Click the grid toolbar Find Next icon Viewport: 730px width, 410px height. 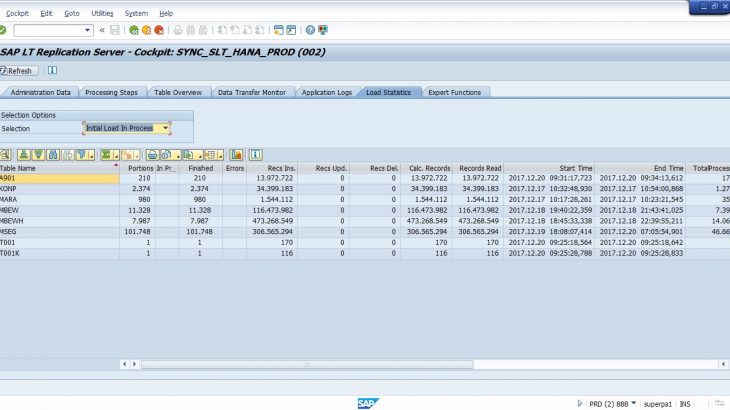pyautogui.click(x=68, y=155)
